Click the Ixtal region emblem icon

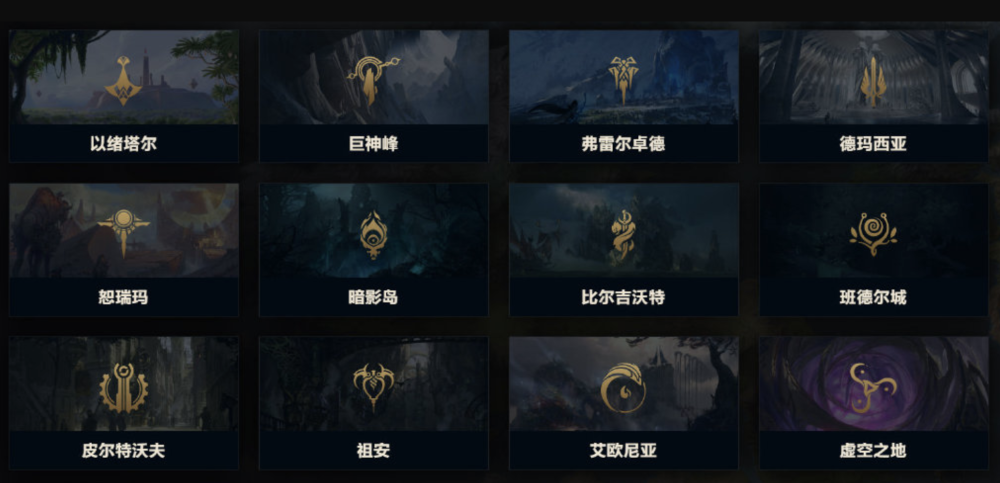(124, 80)
